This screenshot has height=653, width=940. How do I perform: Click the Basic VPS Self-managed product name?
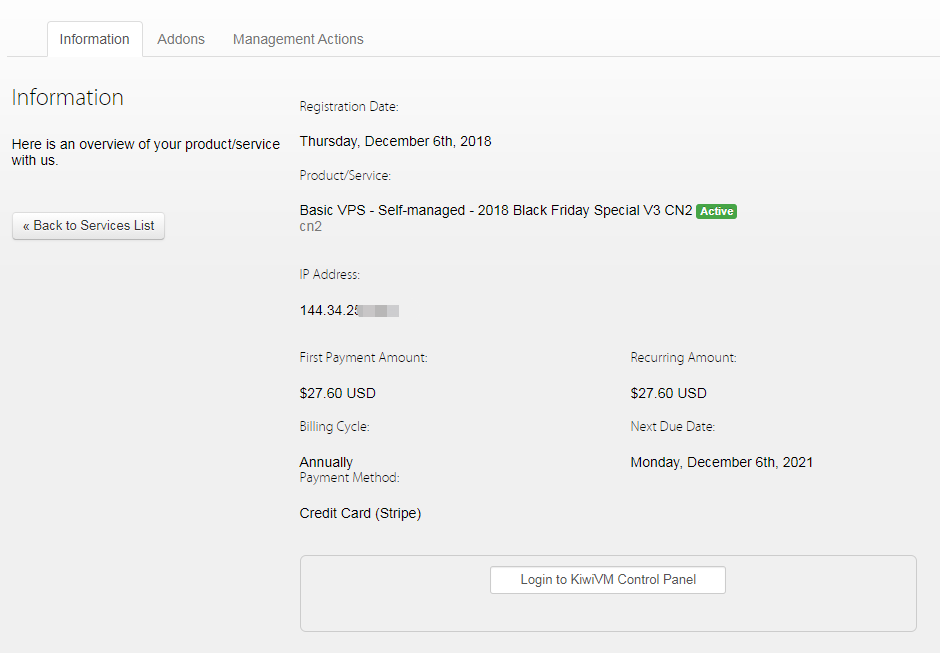pyautogui.click(x=495, y=211)
